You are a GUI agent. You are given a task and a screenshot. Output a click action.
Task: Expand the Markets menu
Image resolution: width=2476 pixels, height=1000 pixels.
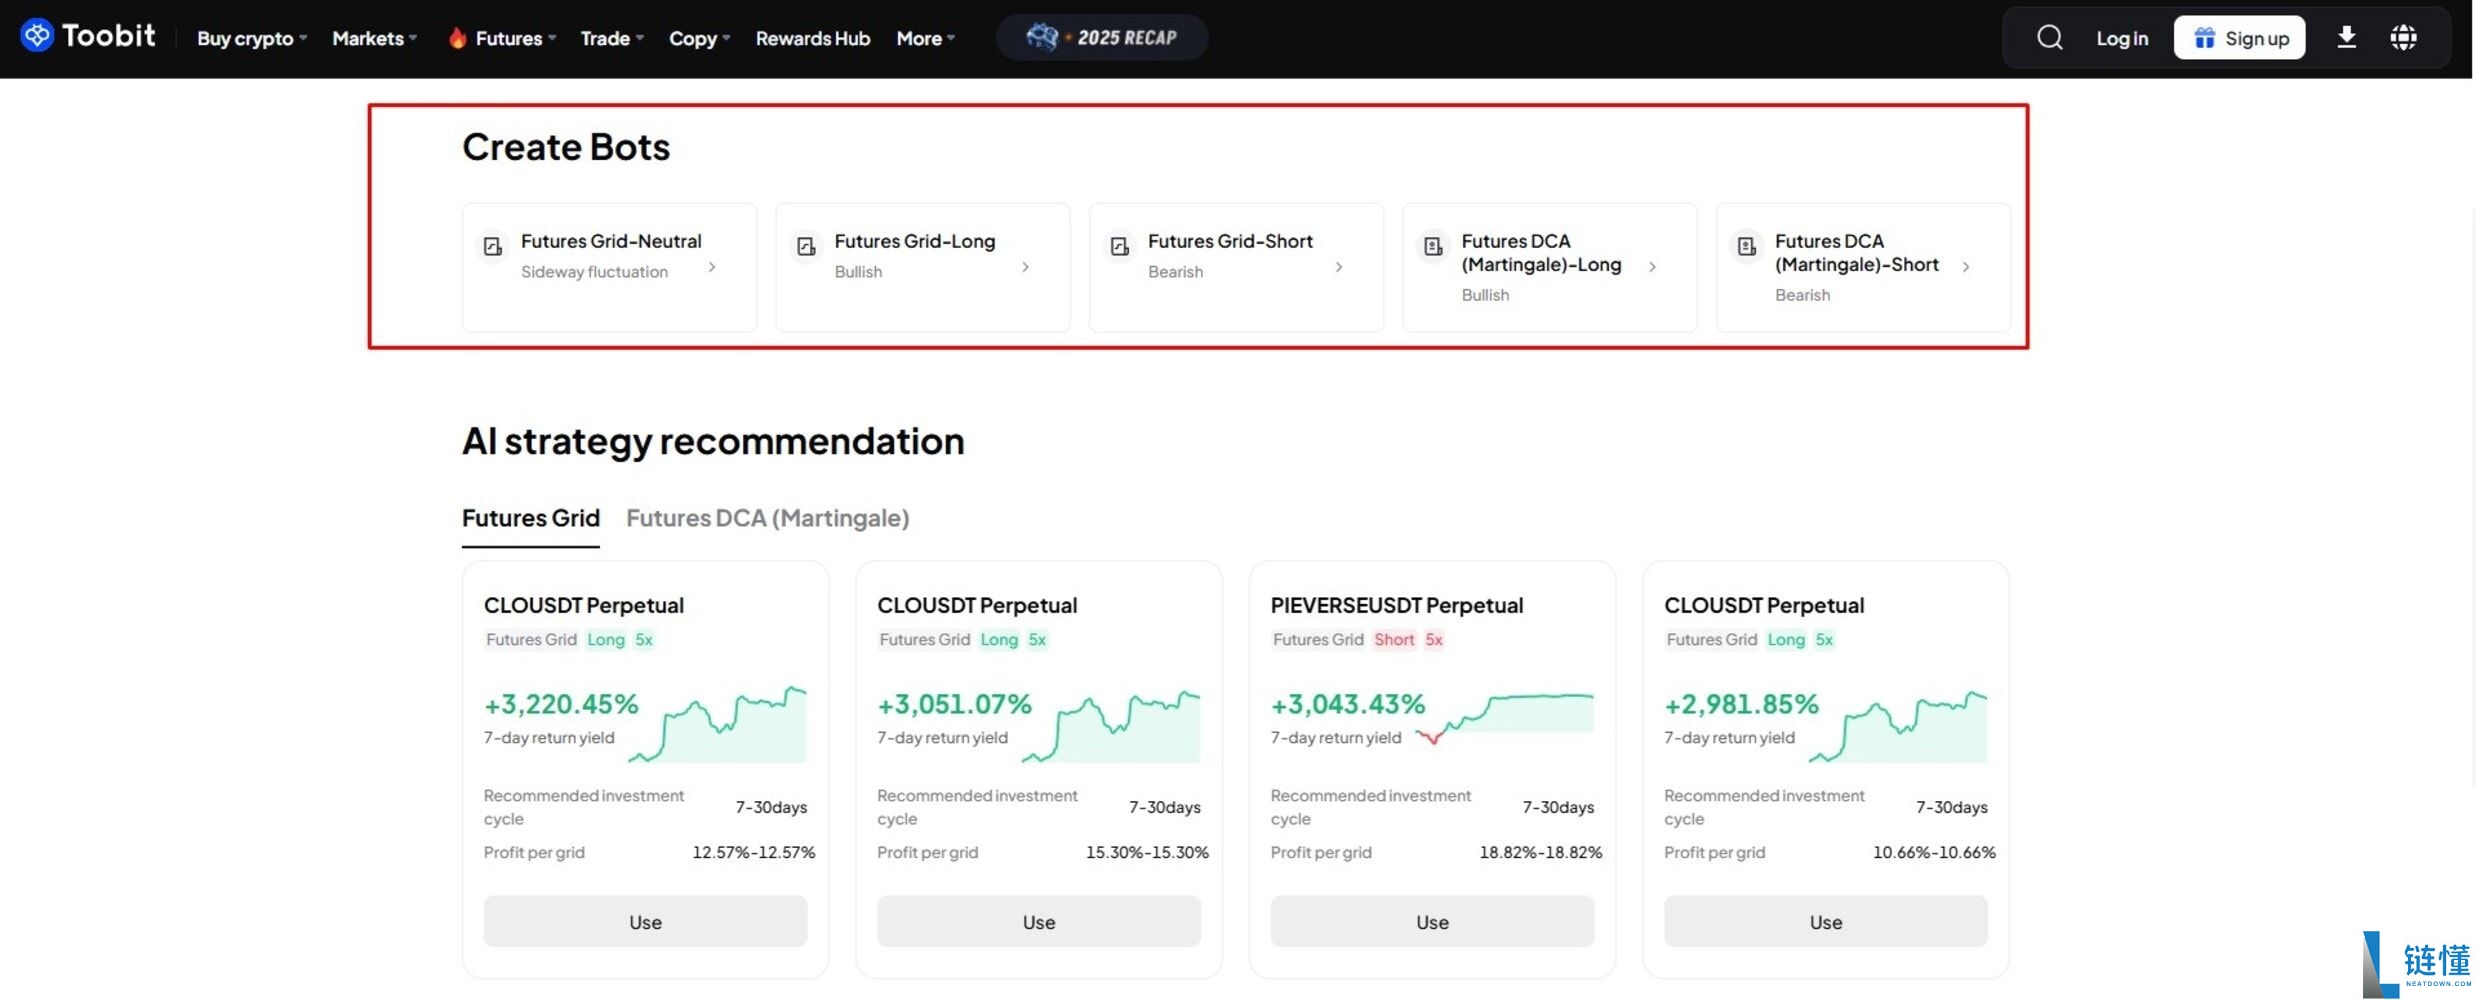[374, 38]
